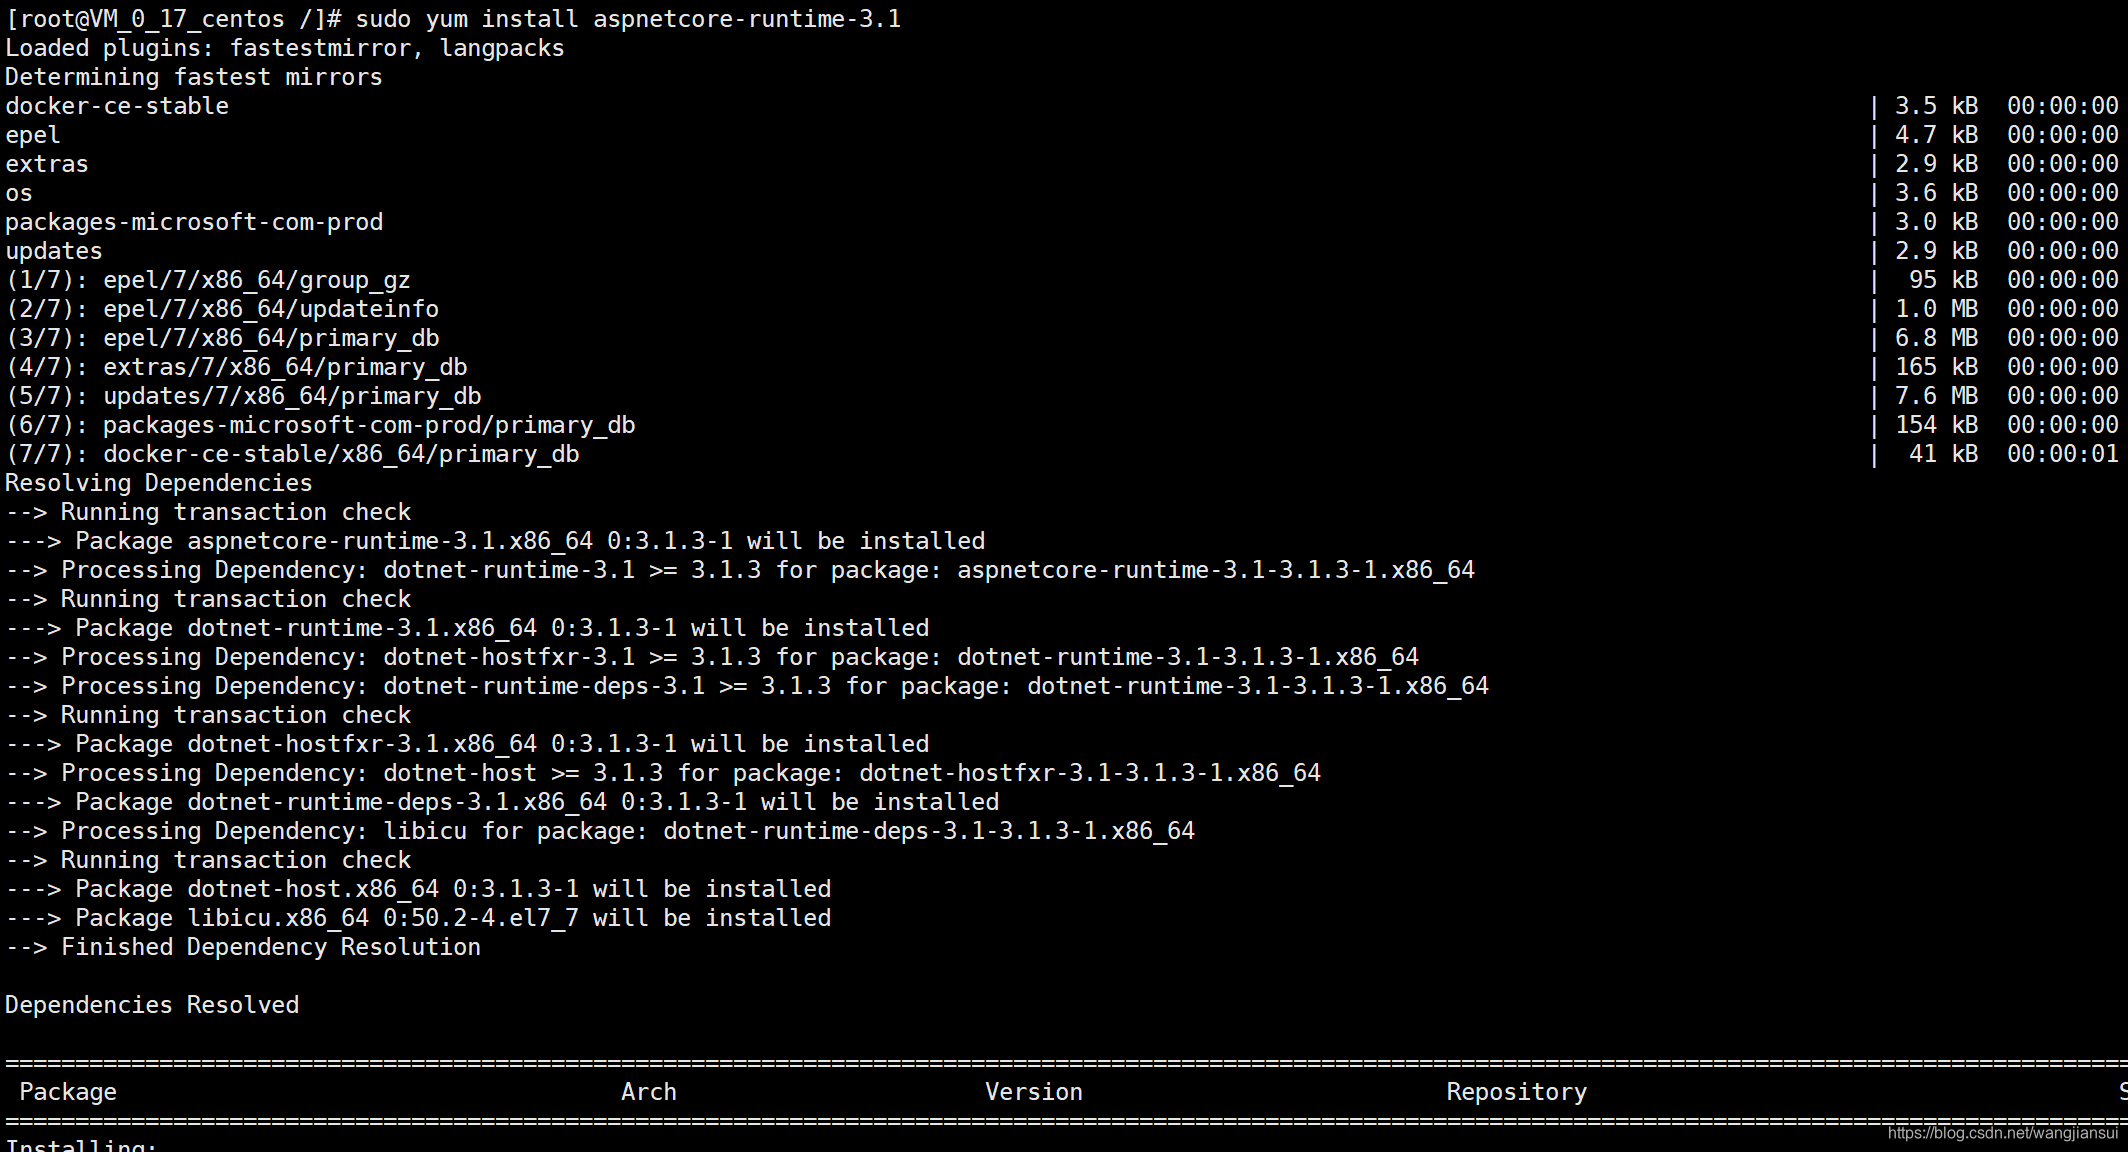Screen dimensions: 2128x1152
Task: Click the csdn blog watermark link
Action: (2002, 1133)
